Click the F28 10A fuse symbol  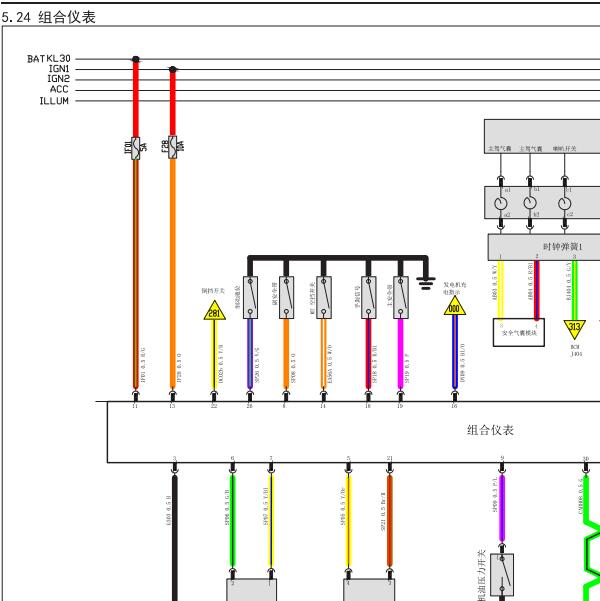pyautogui.click(x=173, y=147)
